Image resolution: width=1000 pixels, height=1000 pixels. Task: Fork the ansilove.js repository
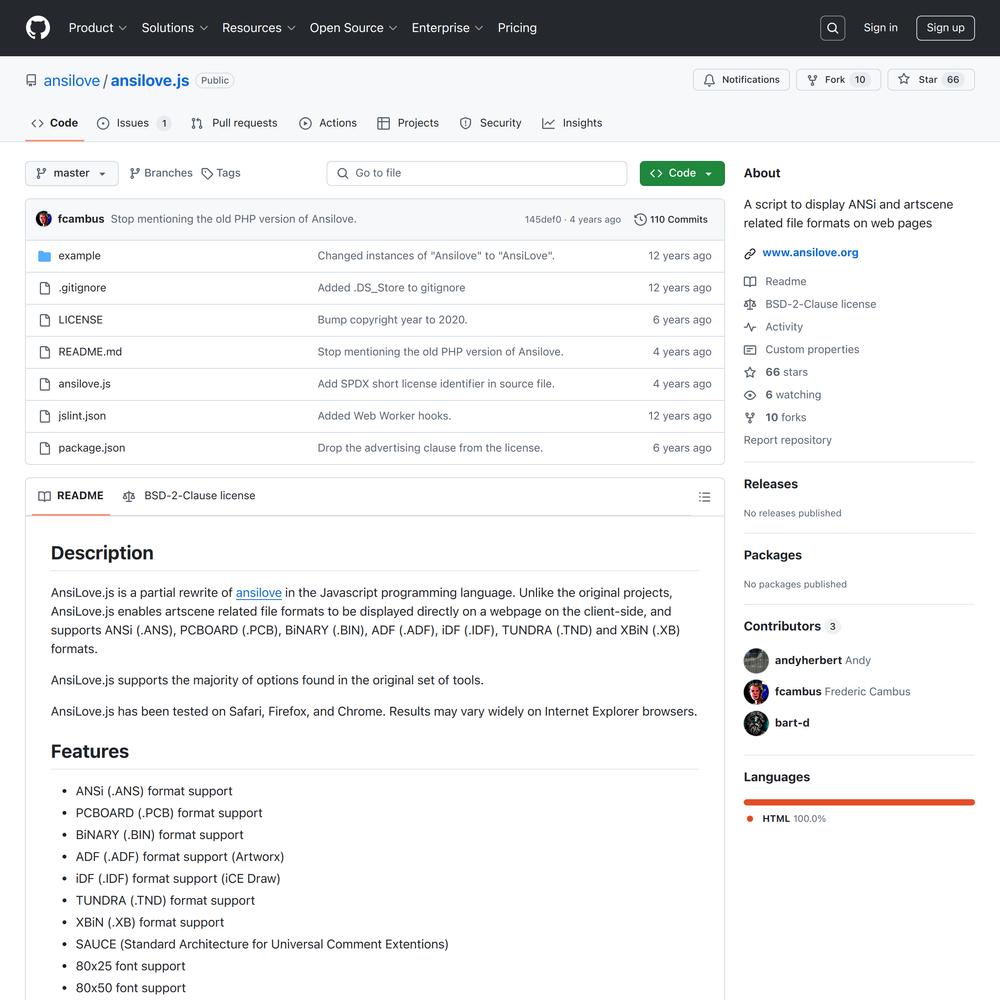[x=838, y=80]
